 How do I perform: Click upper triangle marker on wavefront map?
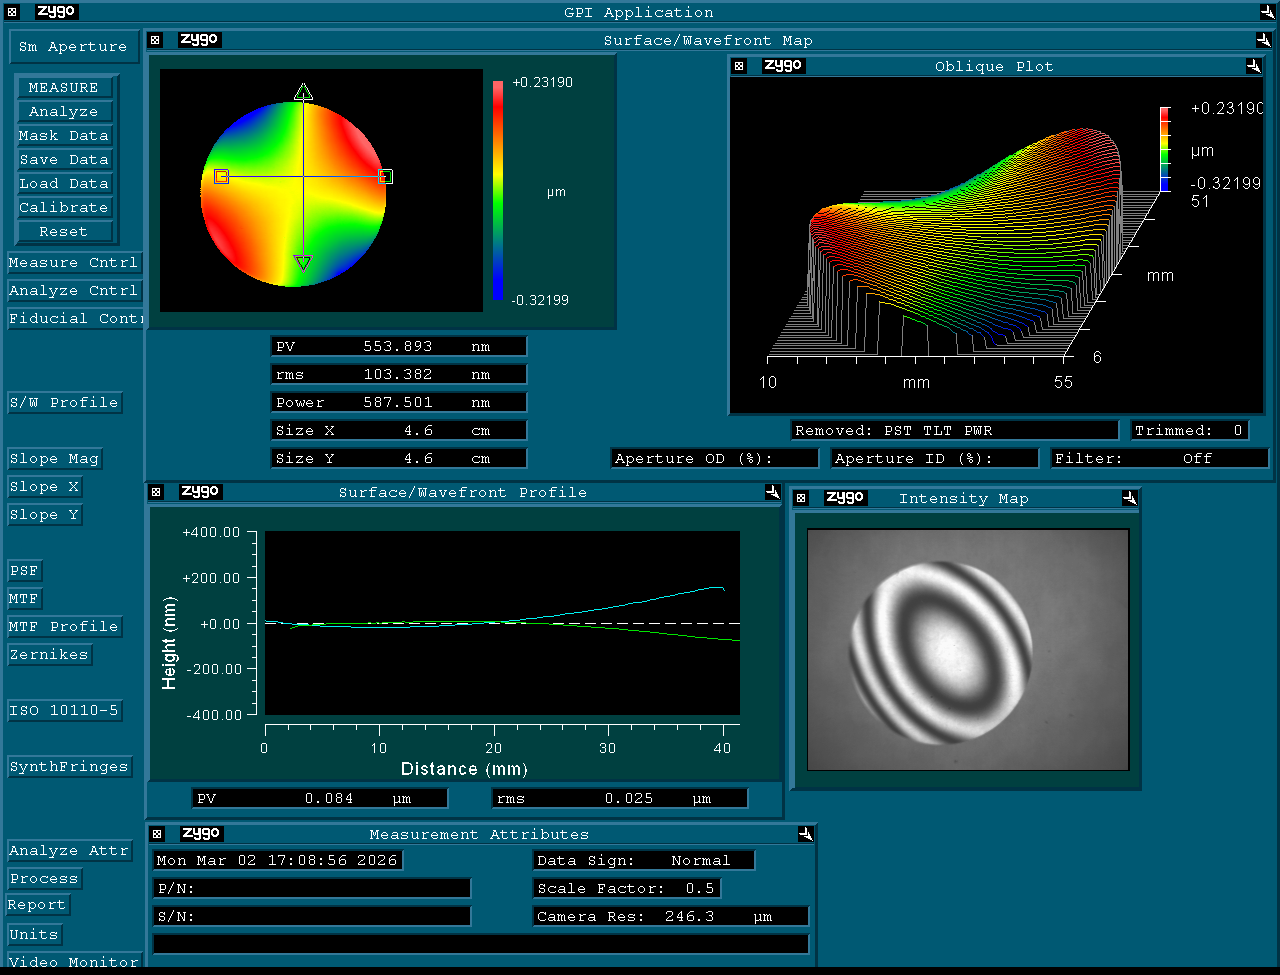[x=303, y=93]
